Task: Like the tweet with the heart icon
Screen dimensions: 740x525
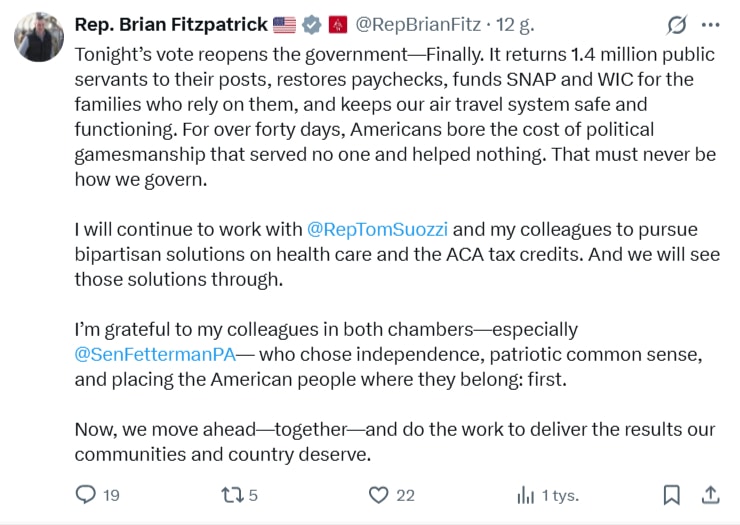Action: tap(378, 494)
